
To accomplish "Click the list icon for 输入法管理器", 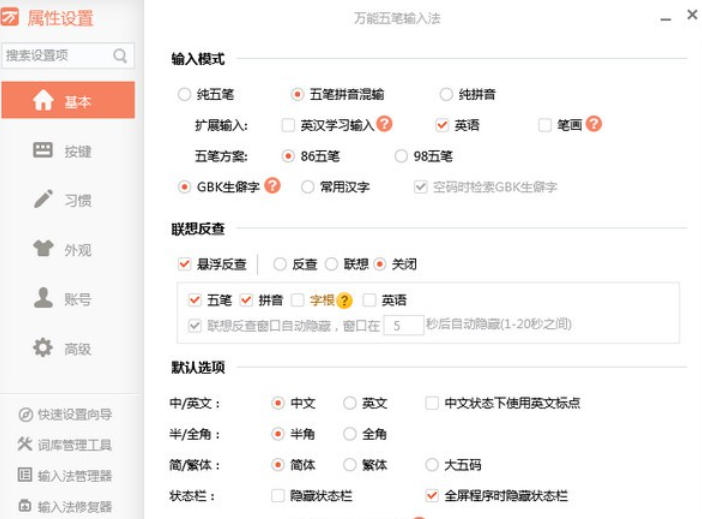I will click(x=25, y=475).
